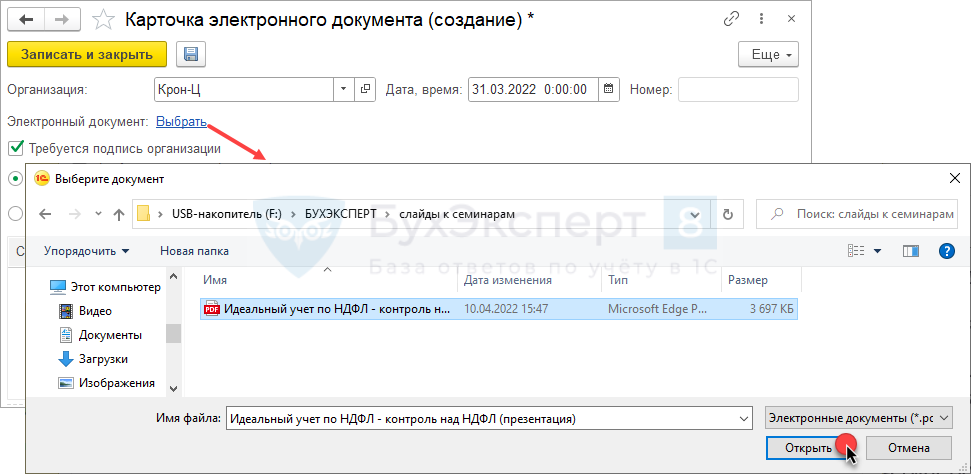971x474 pixels.
Task: Add the card to favorites with the star icon
Action: pos(104,19)
